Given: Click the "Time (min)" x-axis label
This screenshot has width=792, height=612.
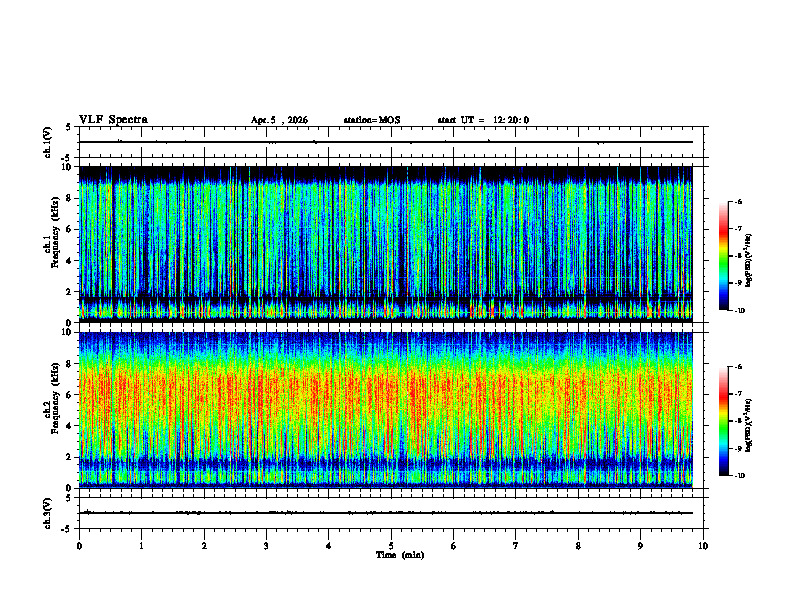Looking at the screenshot, I should click(x=400, y=555).
